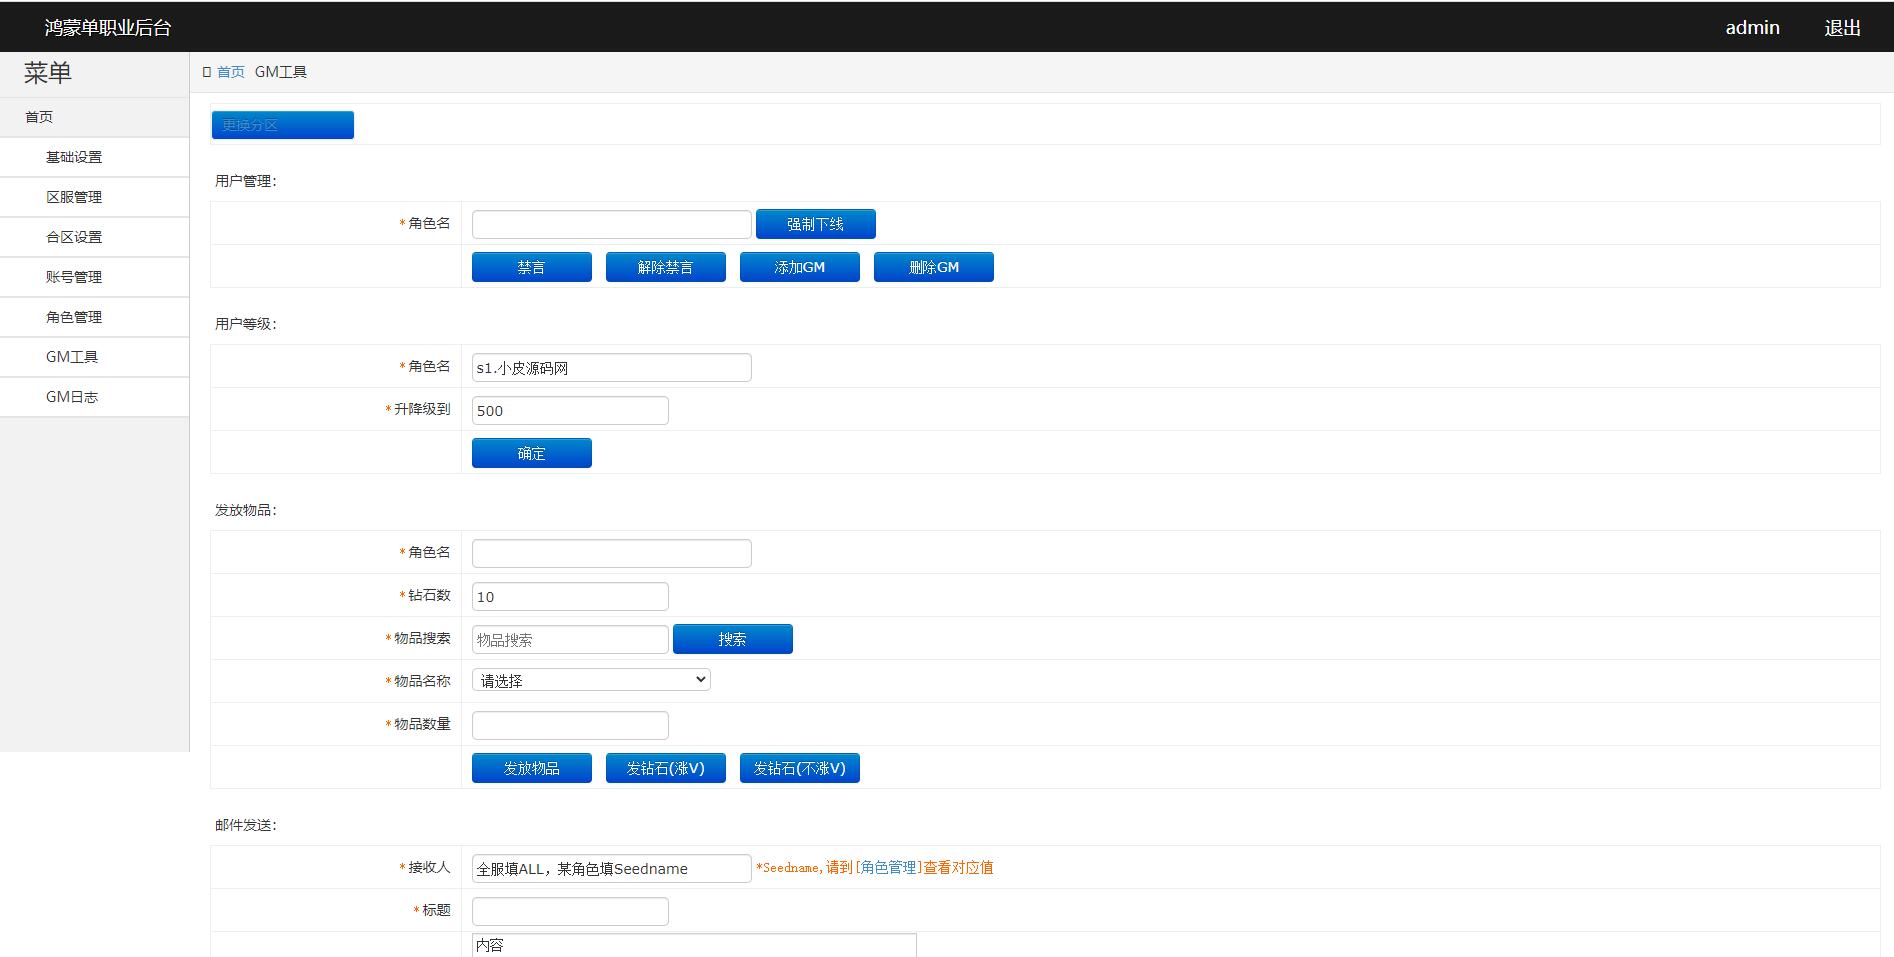The height and width of the screenshot is (957, 1894).
Task: Click the 禁言 button
Action: click(x=531, y=266)
